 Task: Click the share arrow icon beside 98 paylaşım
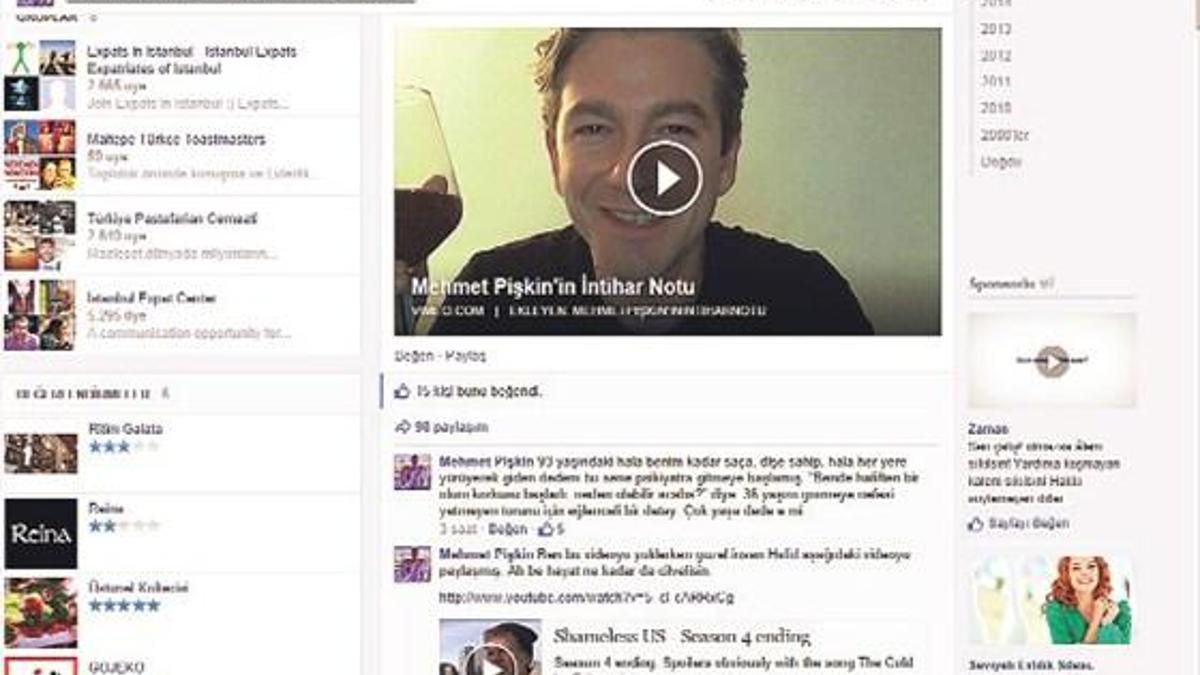point(402,427)
